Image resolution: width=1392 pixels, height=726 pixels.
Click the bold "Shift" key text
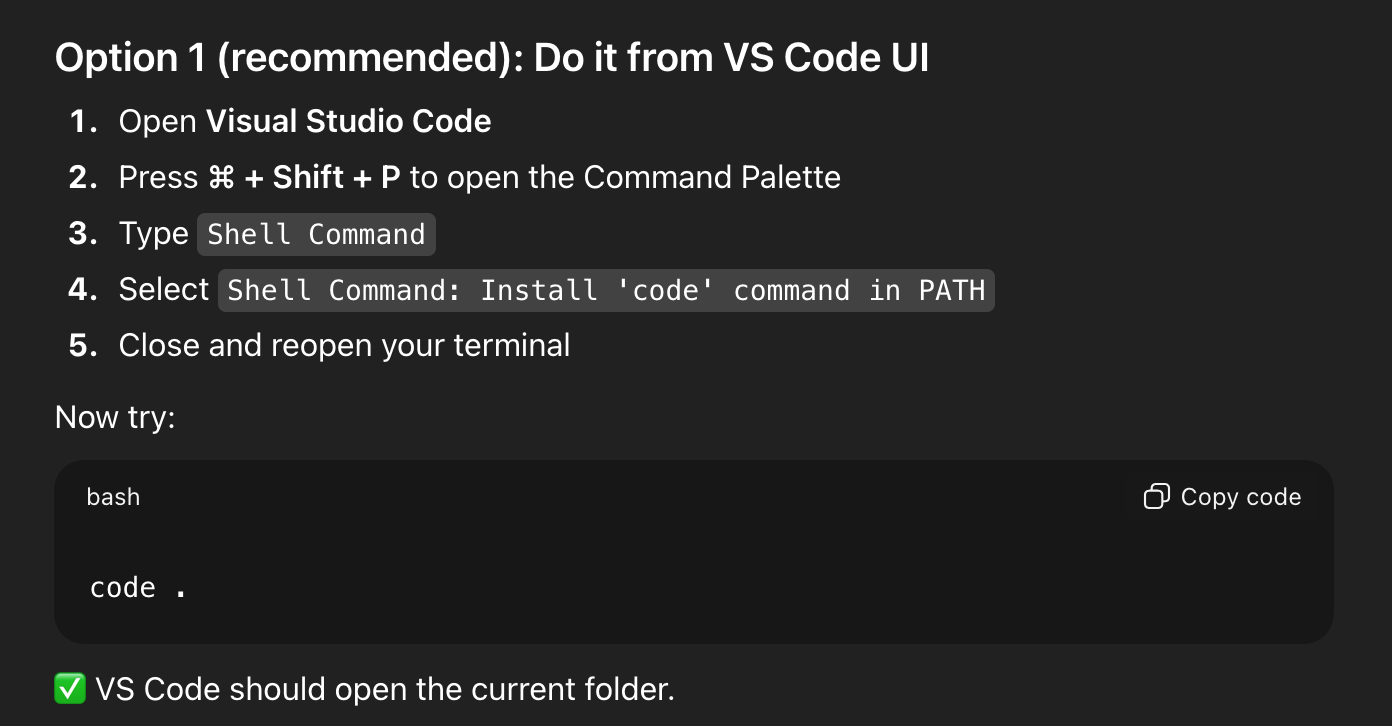tap(308, 178)
